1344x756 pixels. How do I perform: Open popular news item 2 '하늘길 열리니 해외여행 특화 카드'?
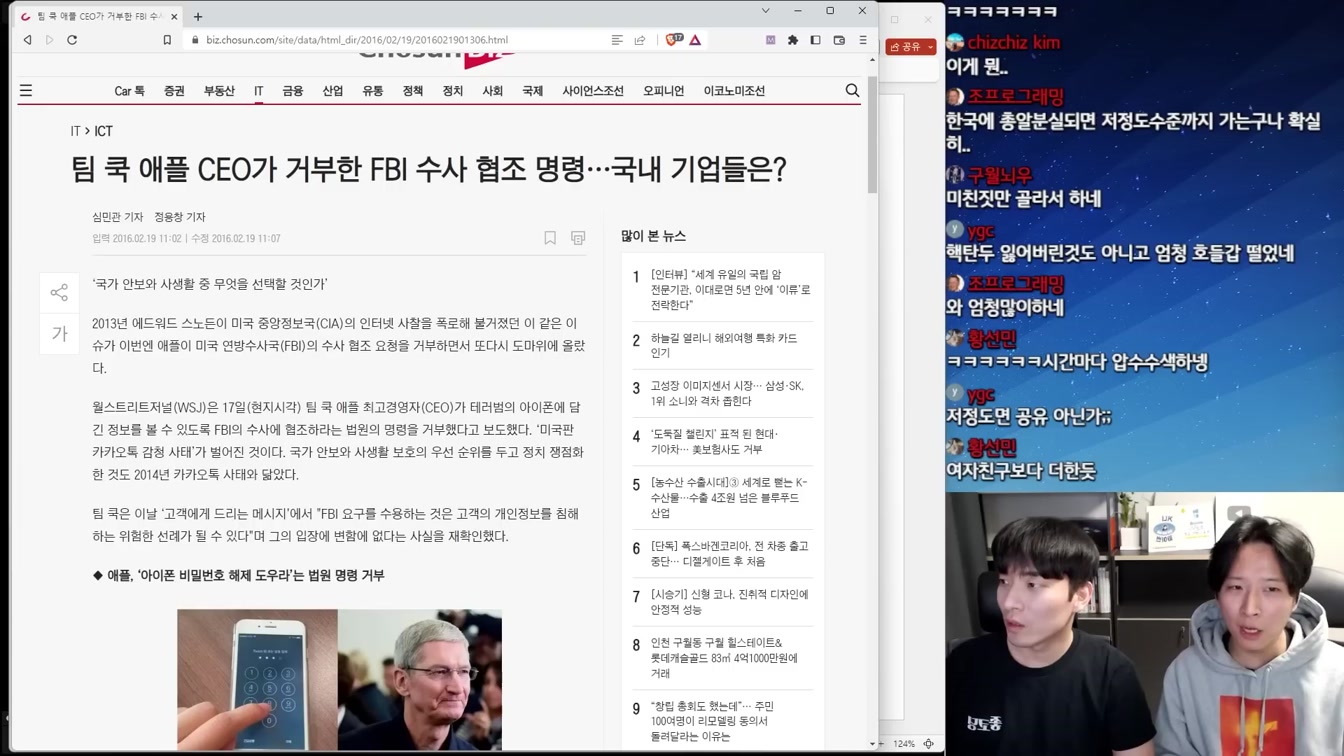tap(724, 345)
